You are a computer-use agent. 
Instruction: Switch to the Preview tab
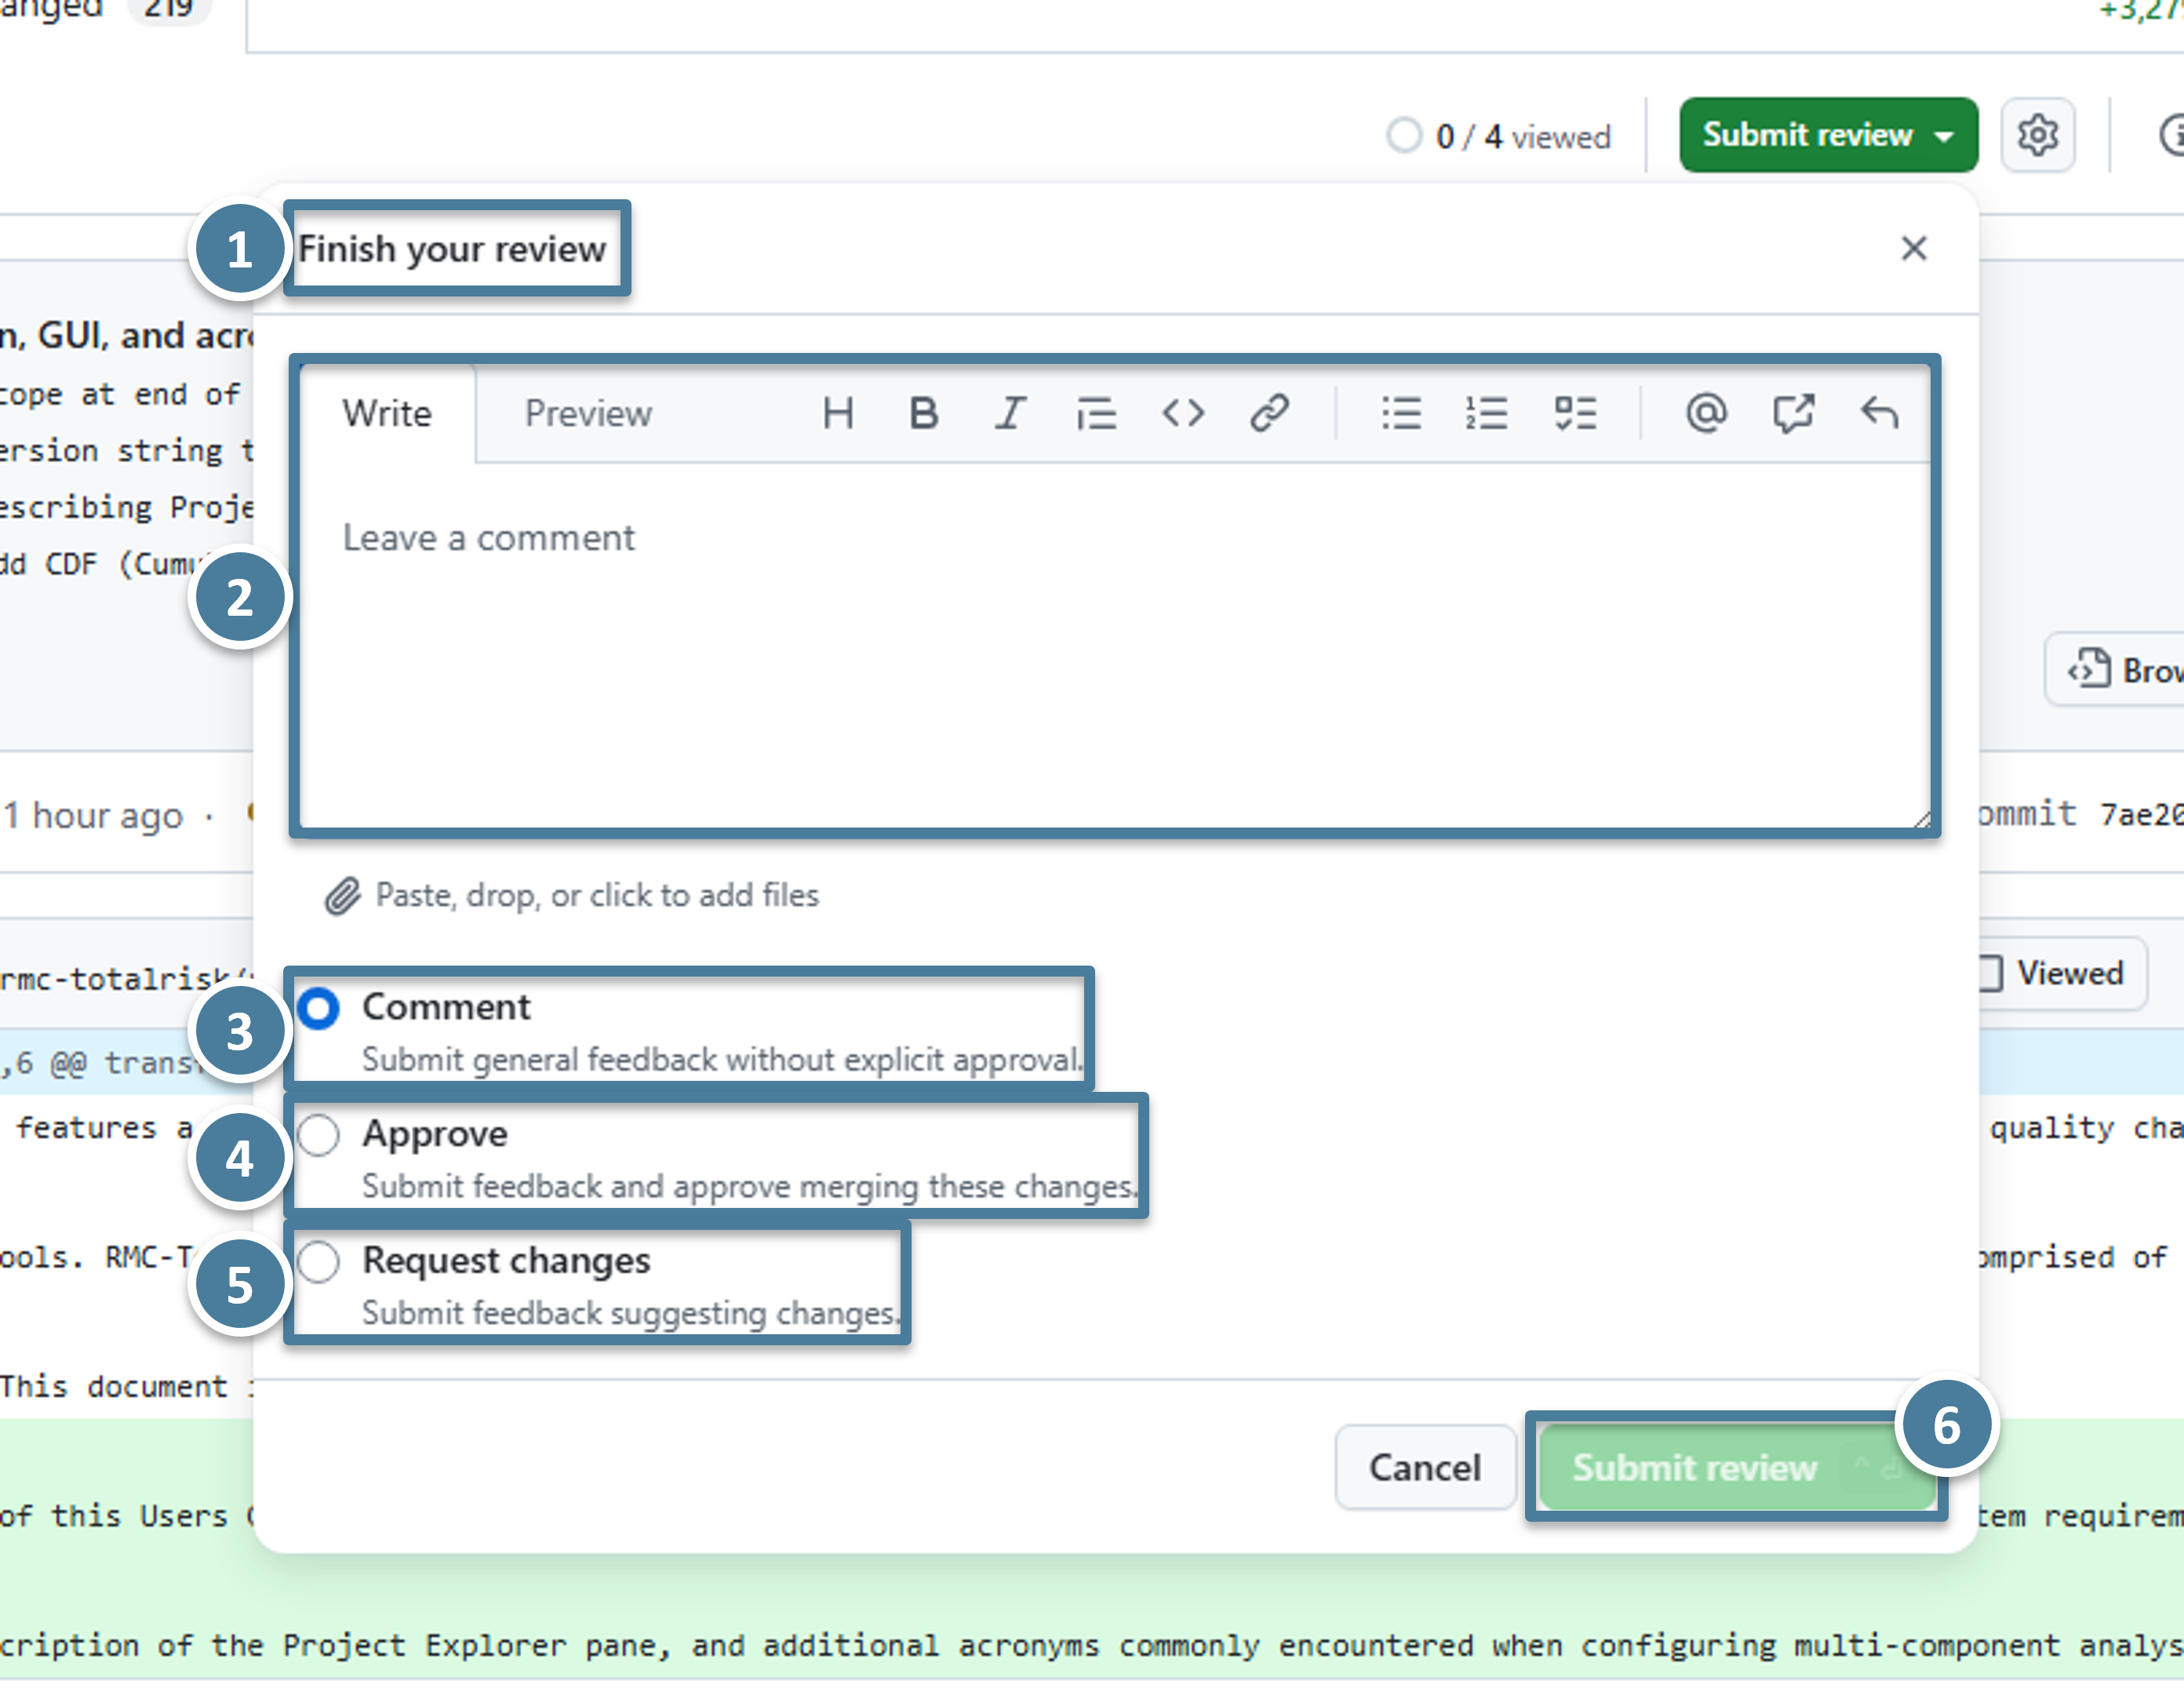(588, 413)
